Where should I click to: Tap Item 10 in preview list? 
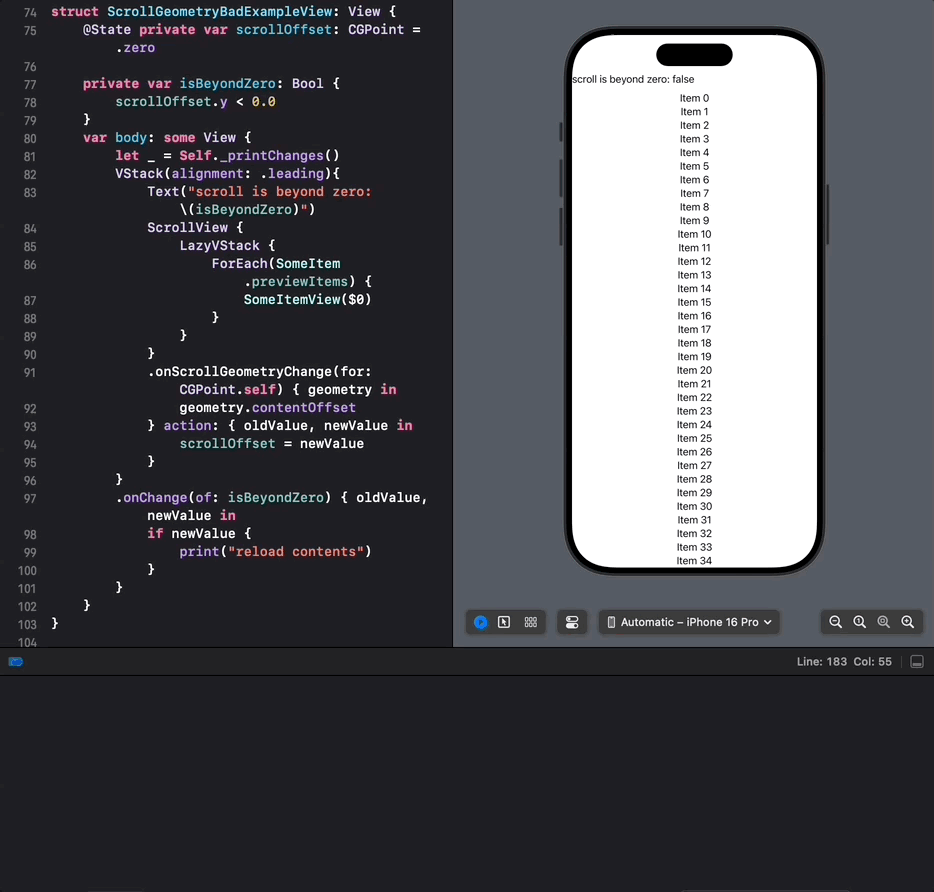[694, 234]
